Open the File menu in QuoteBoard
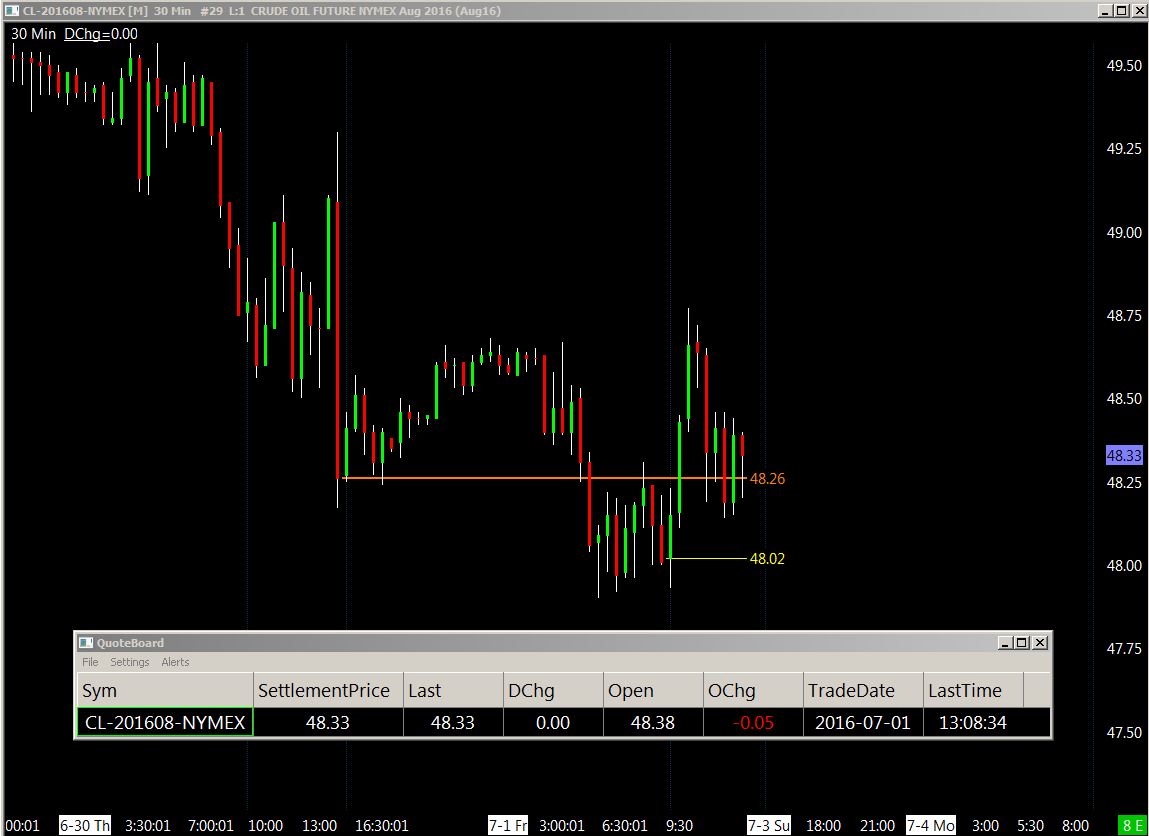Image resolution: width=1149 pixels, height=836 pixels. coord(90,662)
